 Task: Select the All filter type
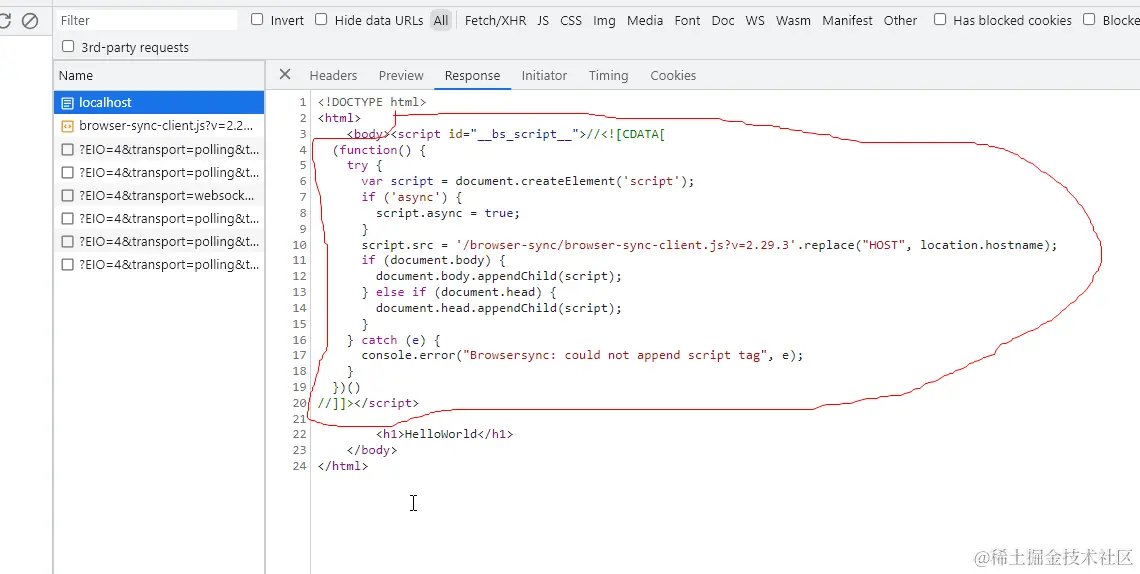441,20
